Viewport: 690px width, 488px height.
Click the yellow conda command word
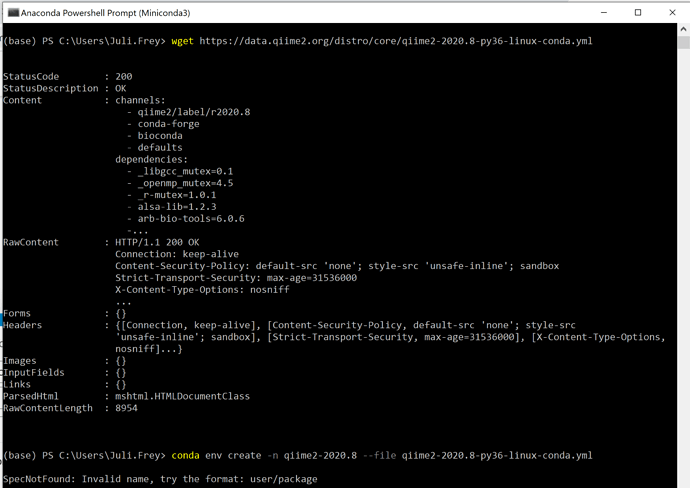185,455
